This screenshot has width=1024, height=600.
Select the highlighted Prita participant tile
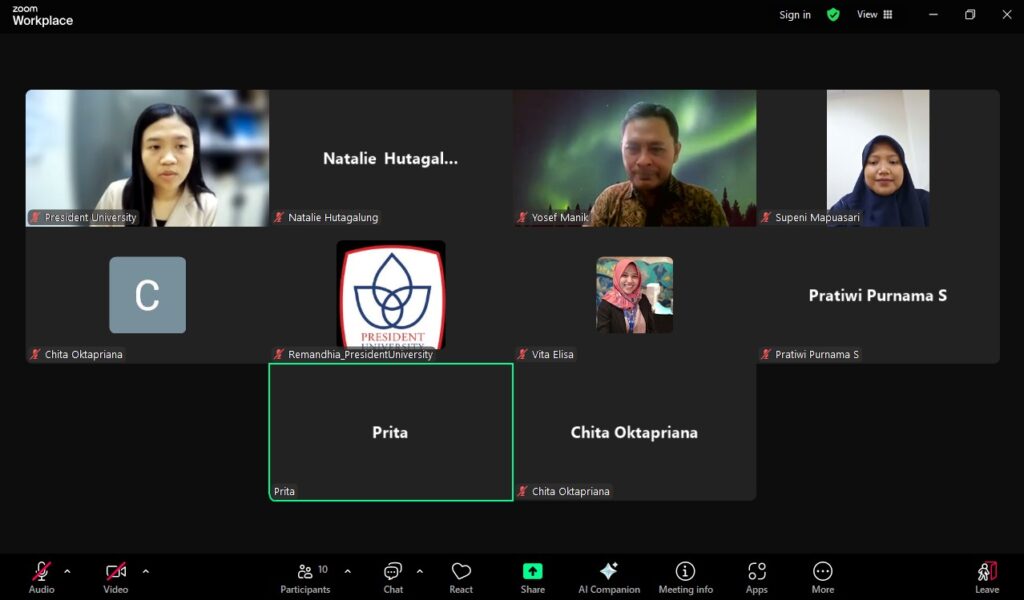[x=390, y=432]
